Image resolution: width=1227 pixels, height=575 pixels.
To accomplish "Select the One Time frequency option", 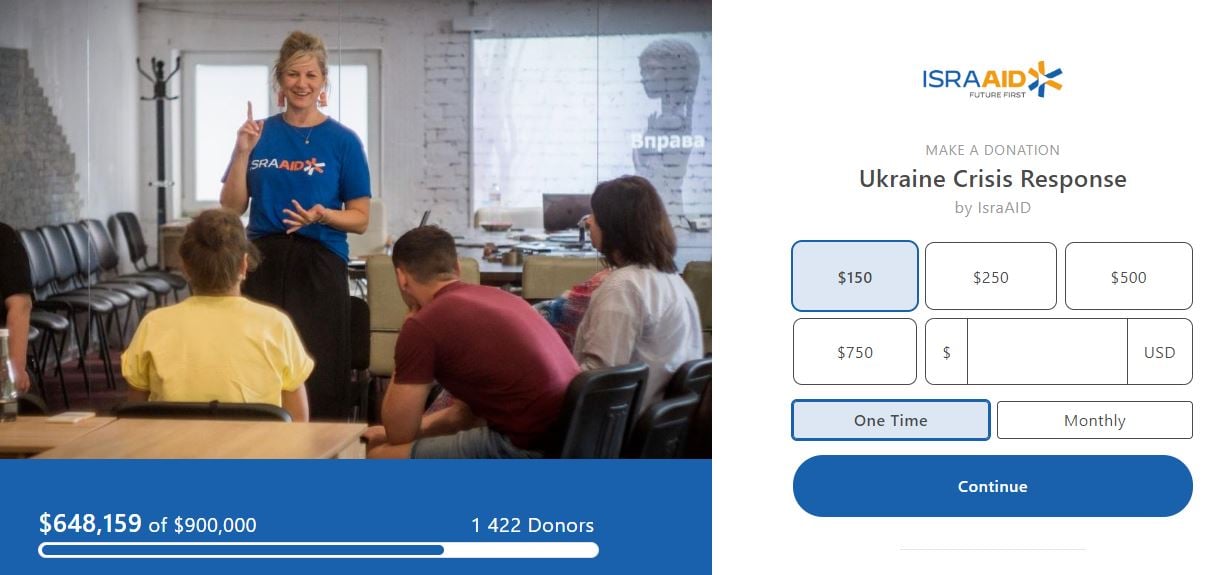I will tap(891, 420).
